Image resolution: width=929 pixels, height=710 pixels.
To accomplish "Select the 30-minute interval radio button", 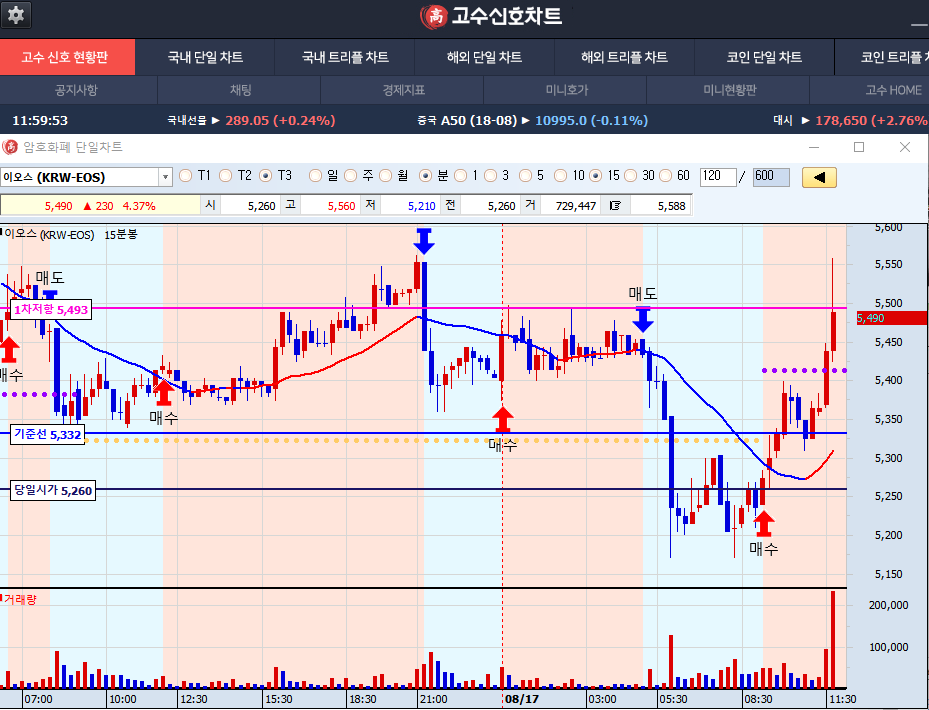I will click(x=631, y=176).
